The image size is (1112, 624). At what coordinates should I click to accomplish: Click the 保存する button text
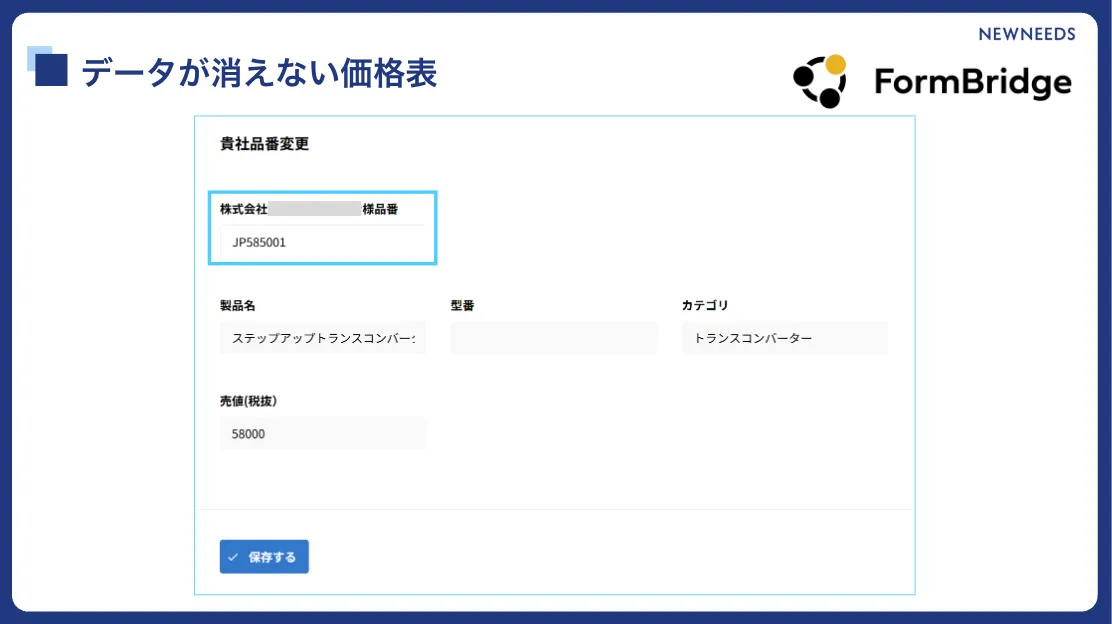tap(272, 557)
